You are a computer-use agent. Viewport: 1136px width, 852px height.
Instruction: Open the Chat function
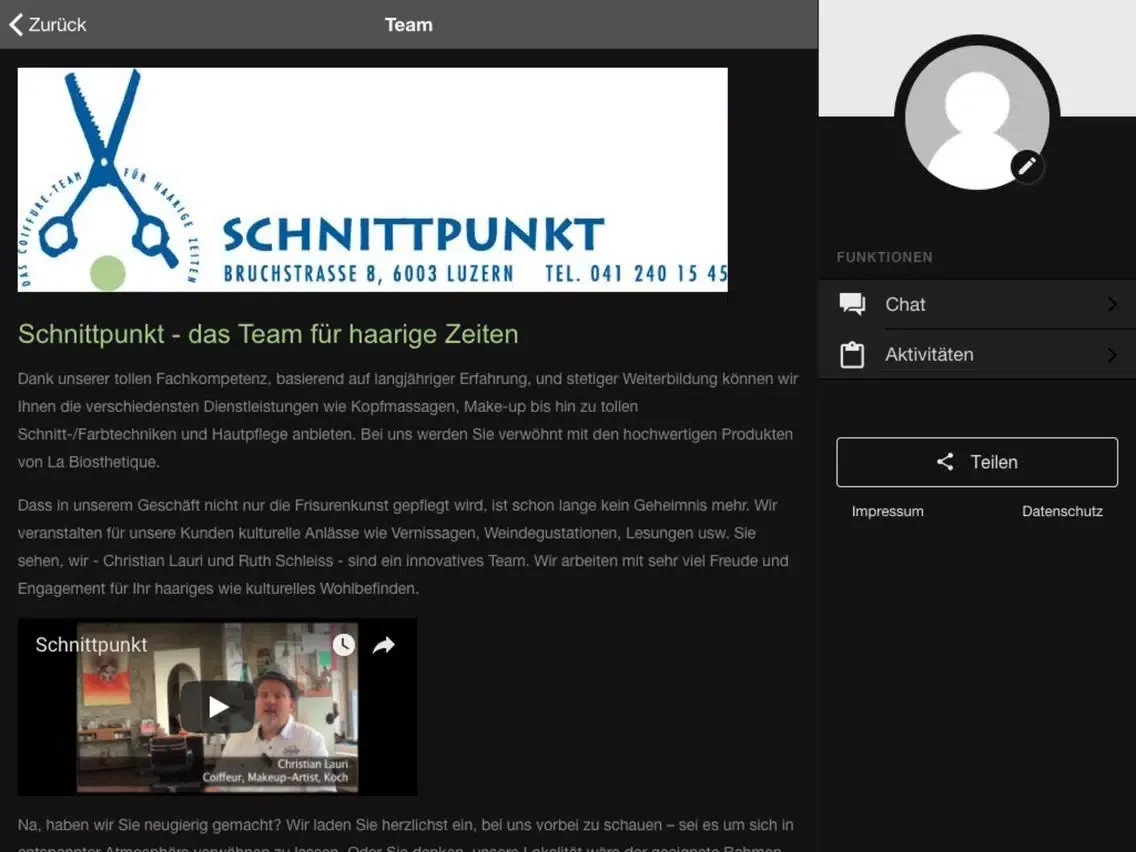pos(977,304)
